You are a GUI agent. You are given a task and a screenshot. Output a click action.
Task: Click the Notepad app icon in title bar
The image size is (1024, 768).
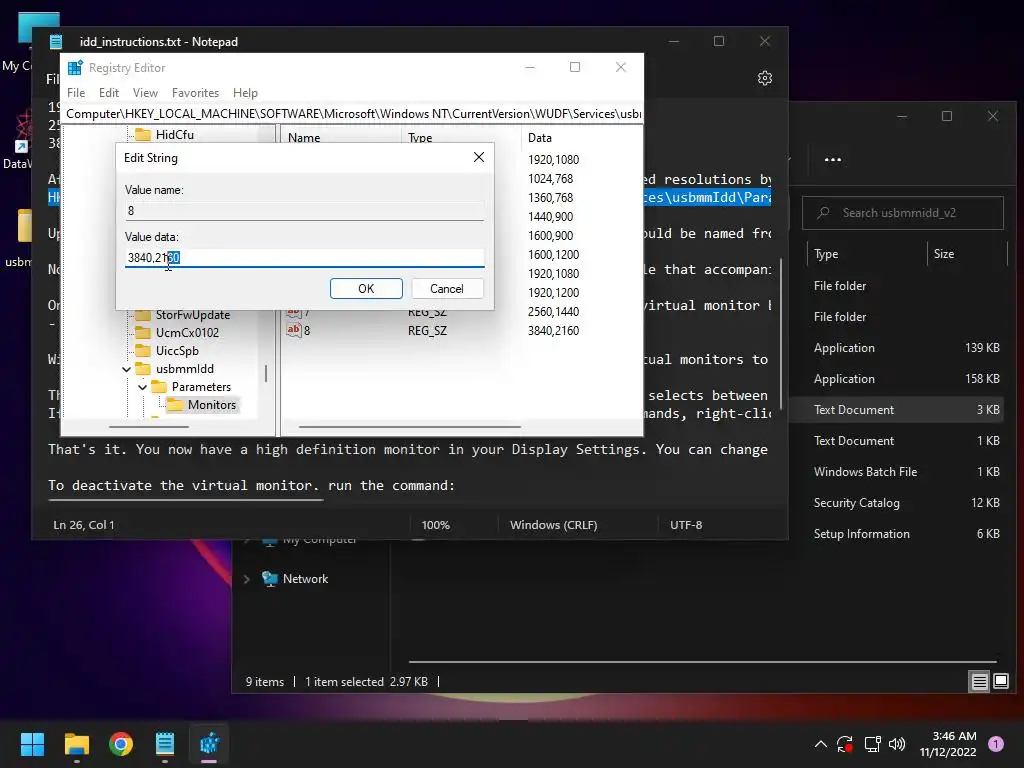tap(56, 42)
